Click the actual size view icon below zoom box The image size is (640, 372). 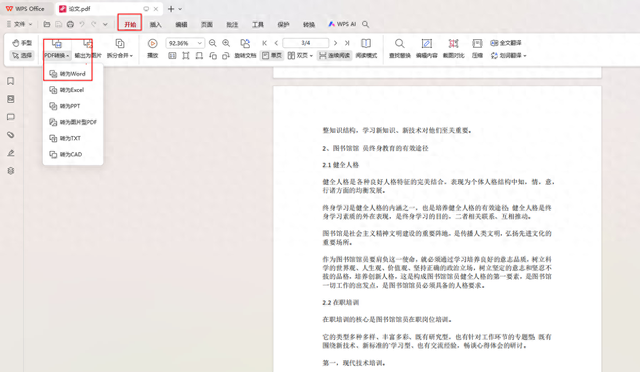pyautogui.click(x=172, y=56)
